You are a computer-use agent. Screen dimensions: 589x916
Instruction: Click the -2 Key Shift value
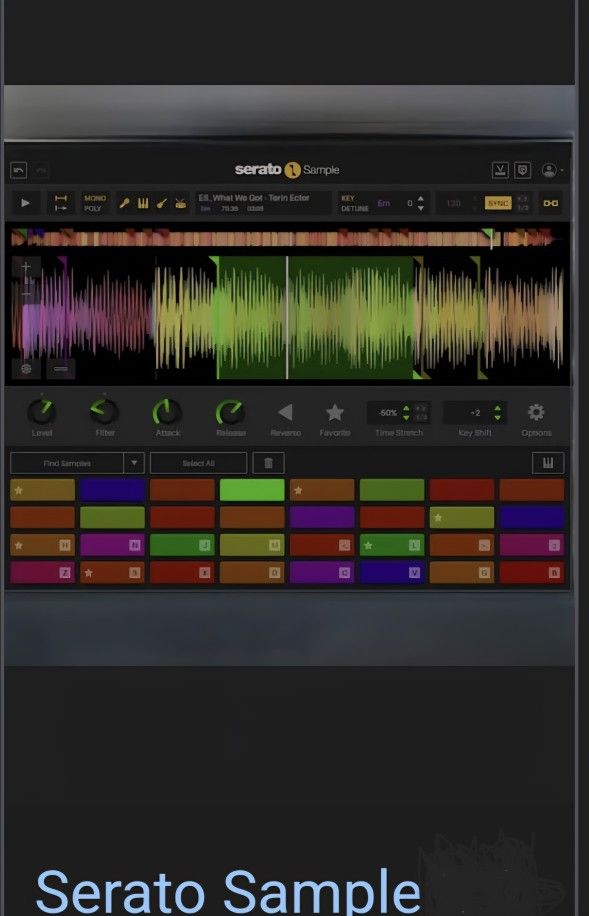(x=475, y=412)
